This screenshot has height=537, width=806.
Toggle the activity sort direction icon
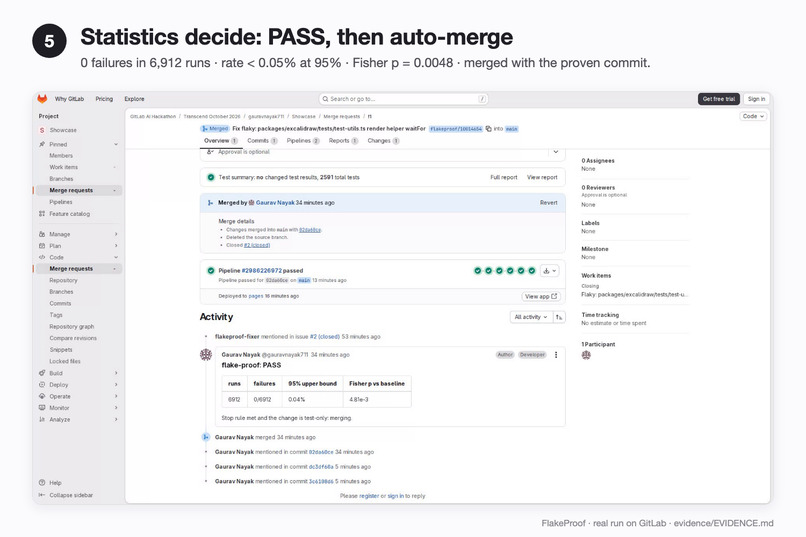point(559,317)
